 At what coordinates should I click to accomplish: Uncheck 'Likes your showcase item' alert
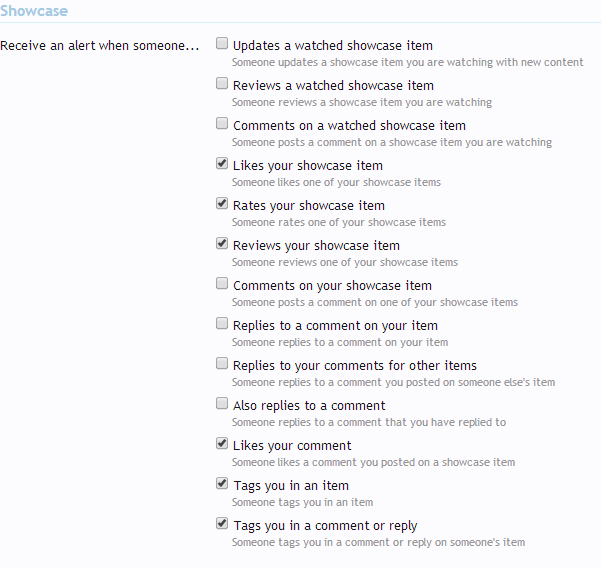[x=222, y=164]
